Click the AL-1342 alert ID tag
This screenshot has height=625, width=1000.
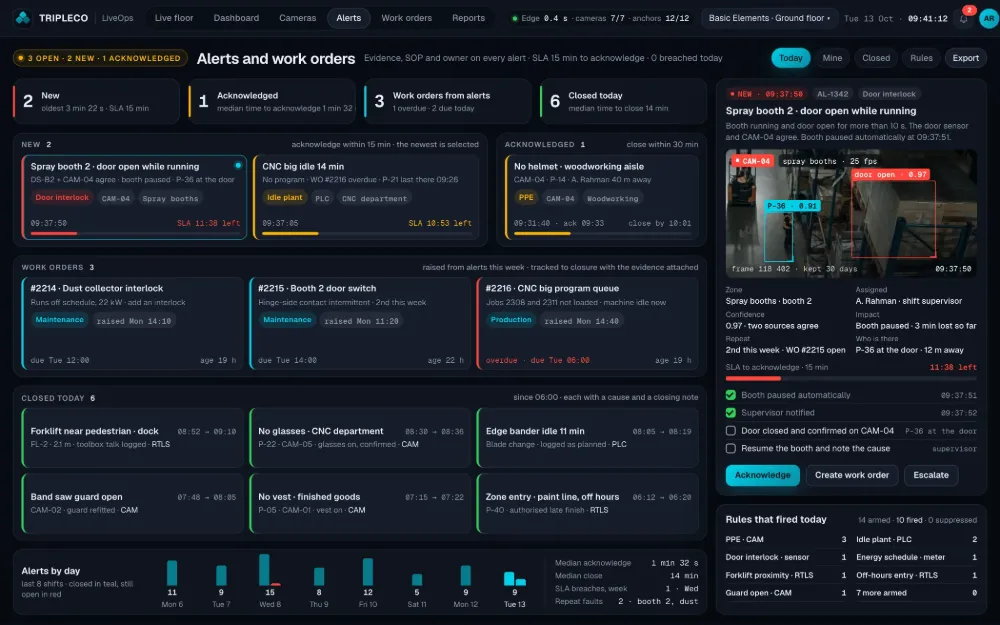coord(832,94)
